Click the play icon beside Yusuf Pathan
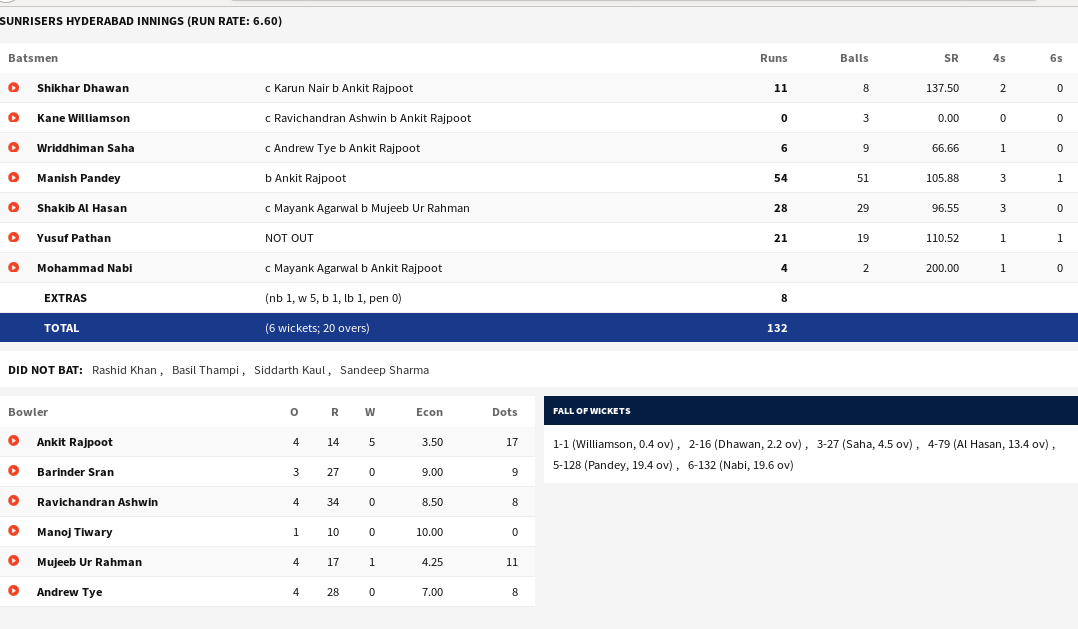Viewport: 1078px width, 629px height. (14, 238)
